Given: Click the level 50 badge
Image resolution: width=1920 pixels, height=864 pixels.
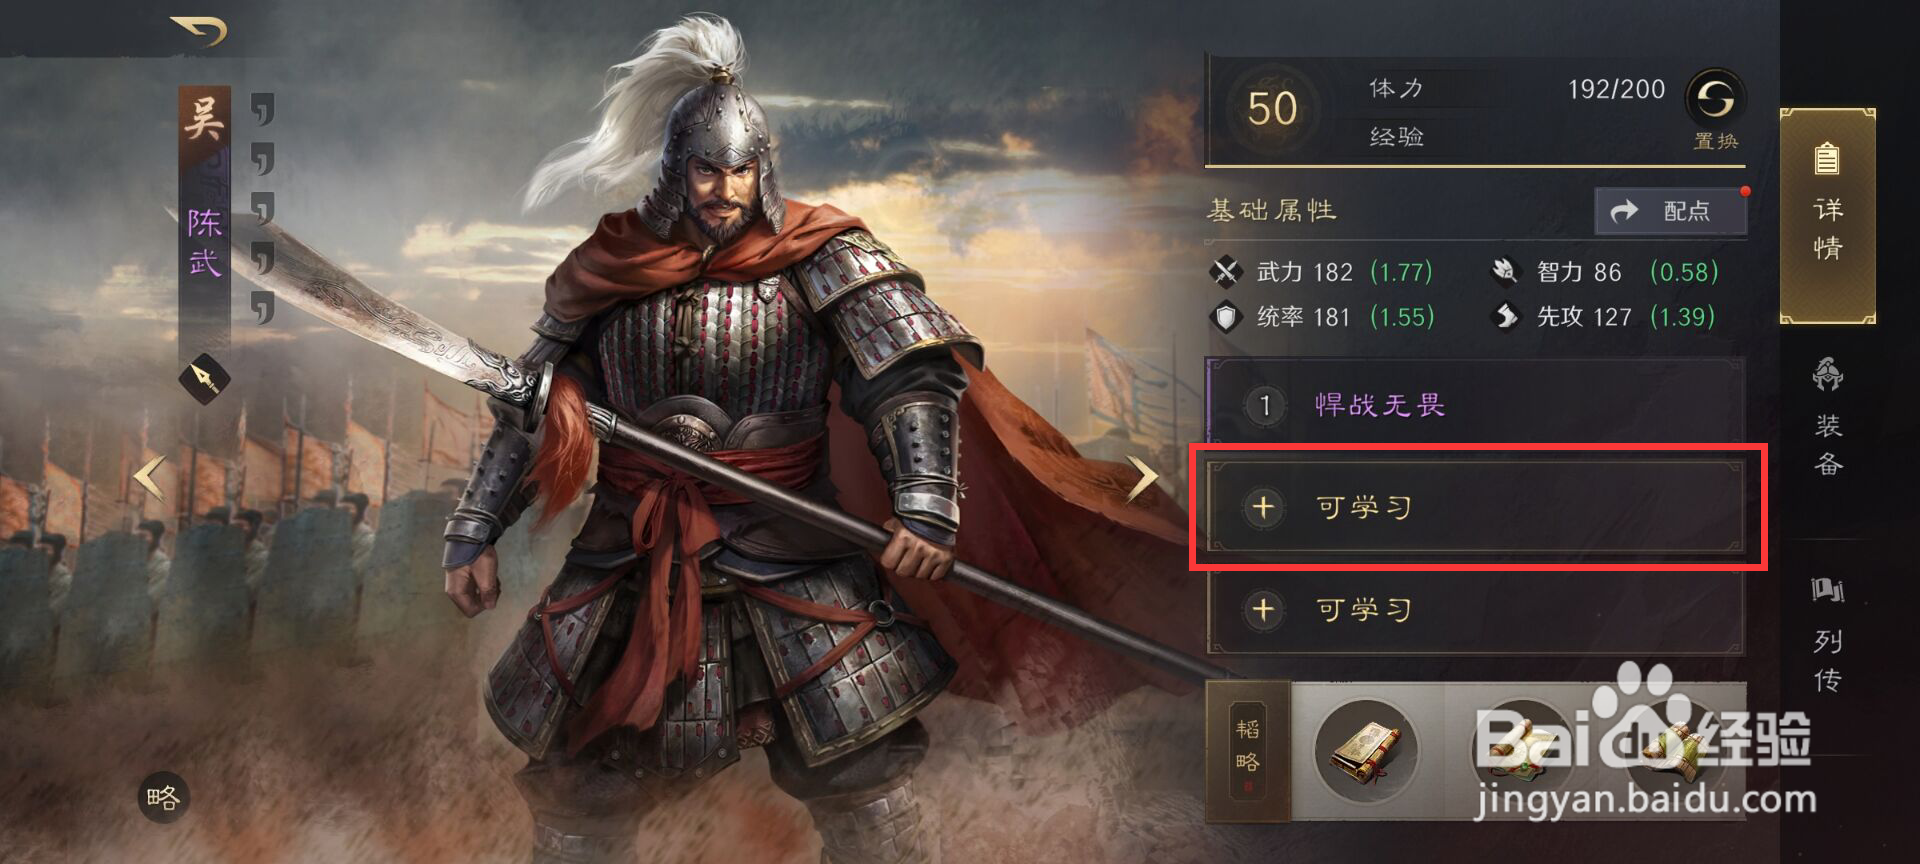Looking at the screenshot, I should pos(1272,108).
